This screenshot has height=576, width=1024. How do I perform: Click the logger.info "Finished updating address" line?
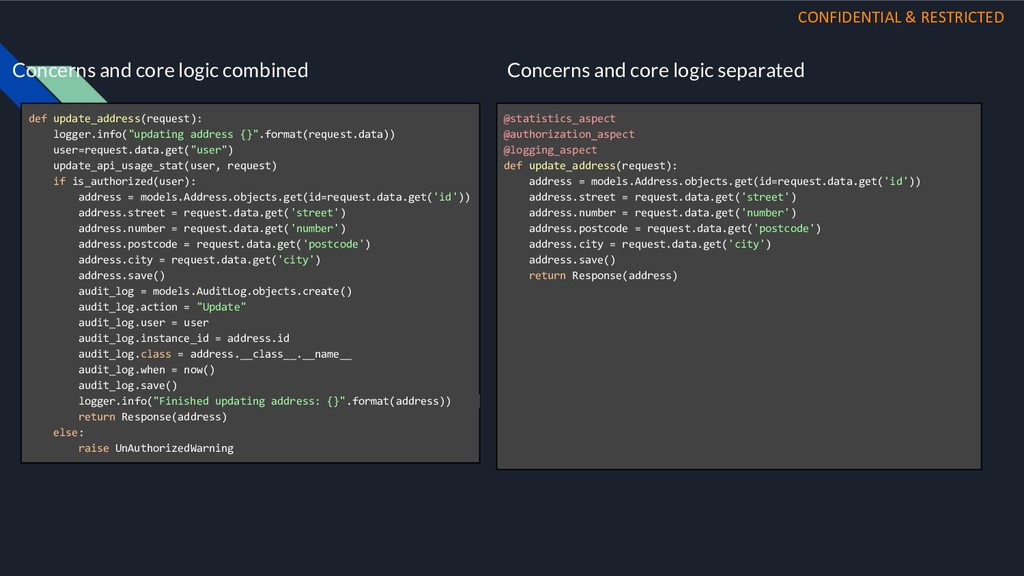click(x=264, y=401)
